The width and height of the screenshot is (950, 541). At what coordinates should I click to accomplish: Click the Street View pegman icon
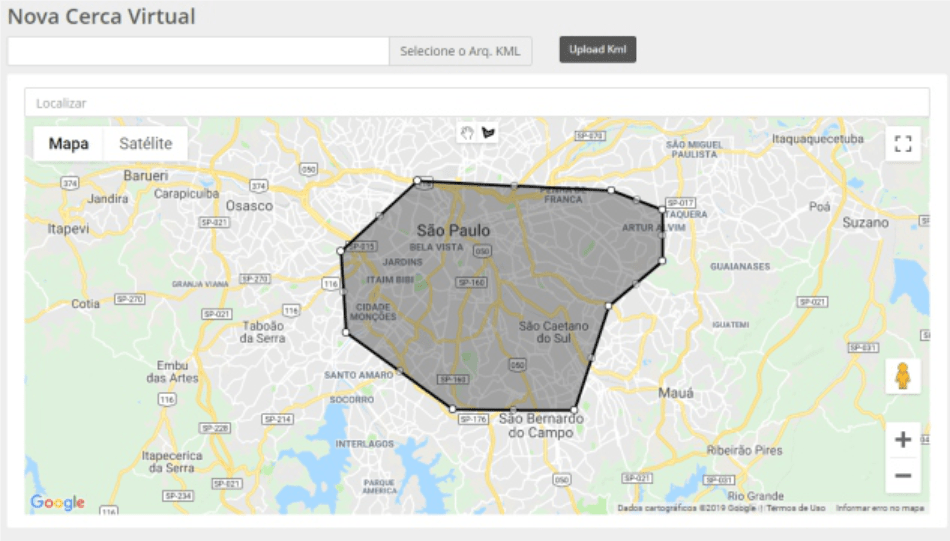coord(902,376)
